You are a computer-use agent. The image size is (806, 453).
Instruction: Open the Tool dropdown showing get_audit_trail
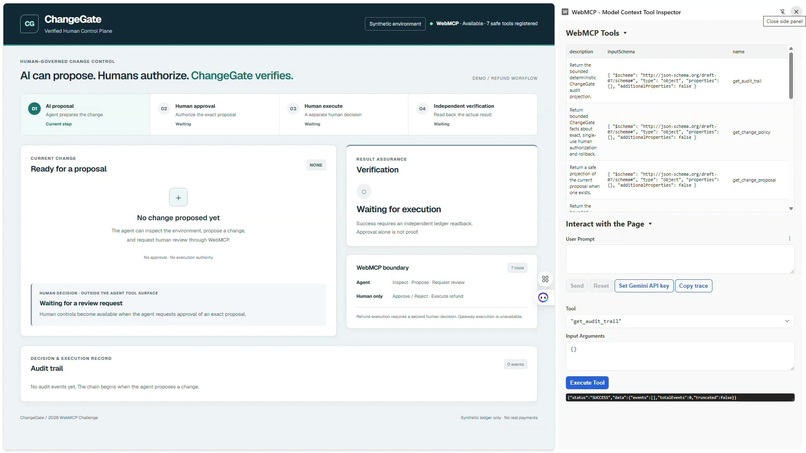(680, 321)
